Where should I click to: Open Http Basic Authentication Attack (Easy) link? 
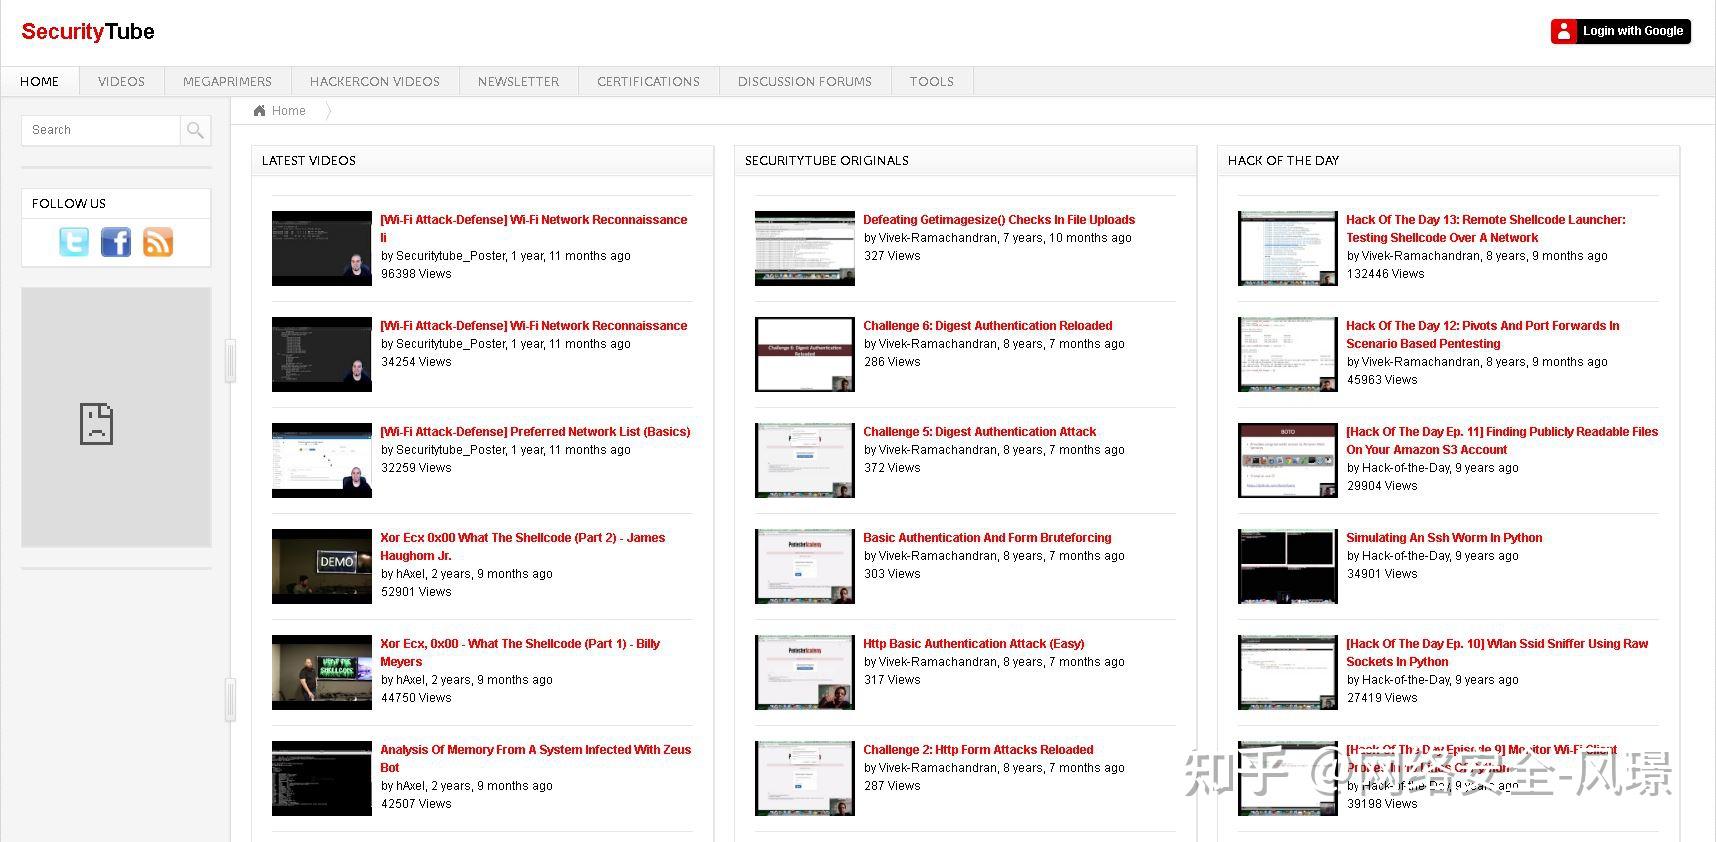(x=973, y=644)
